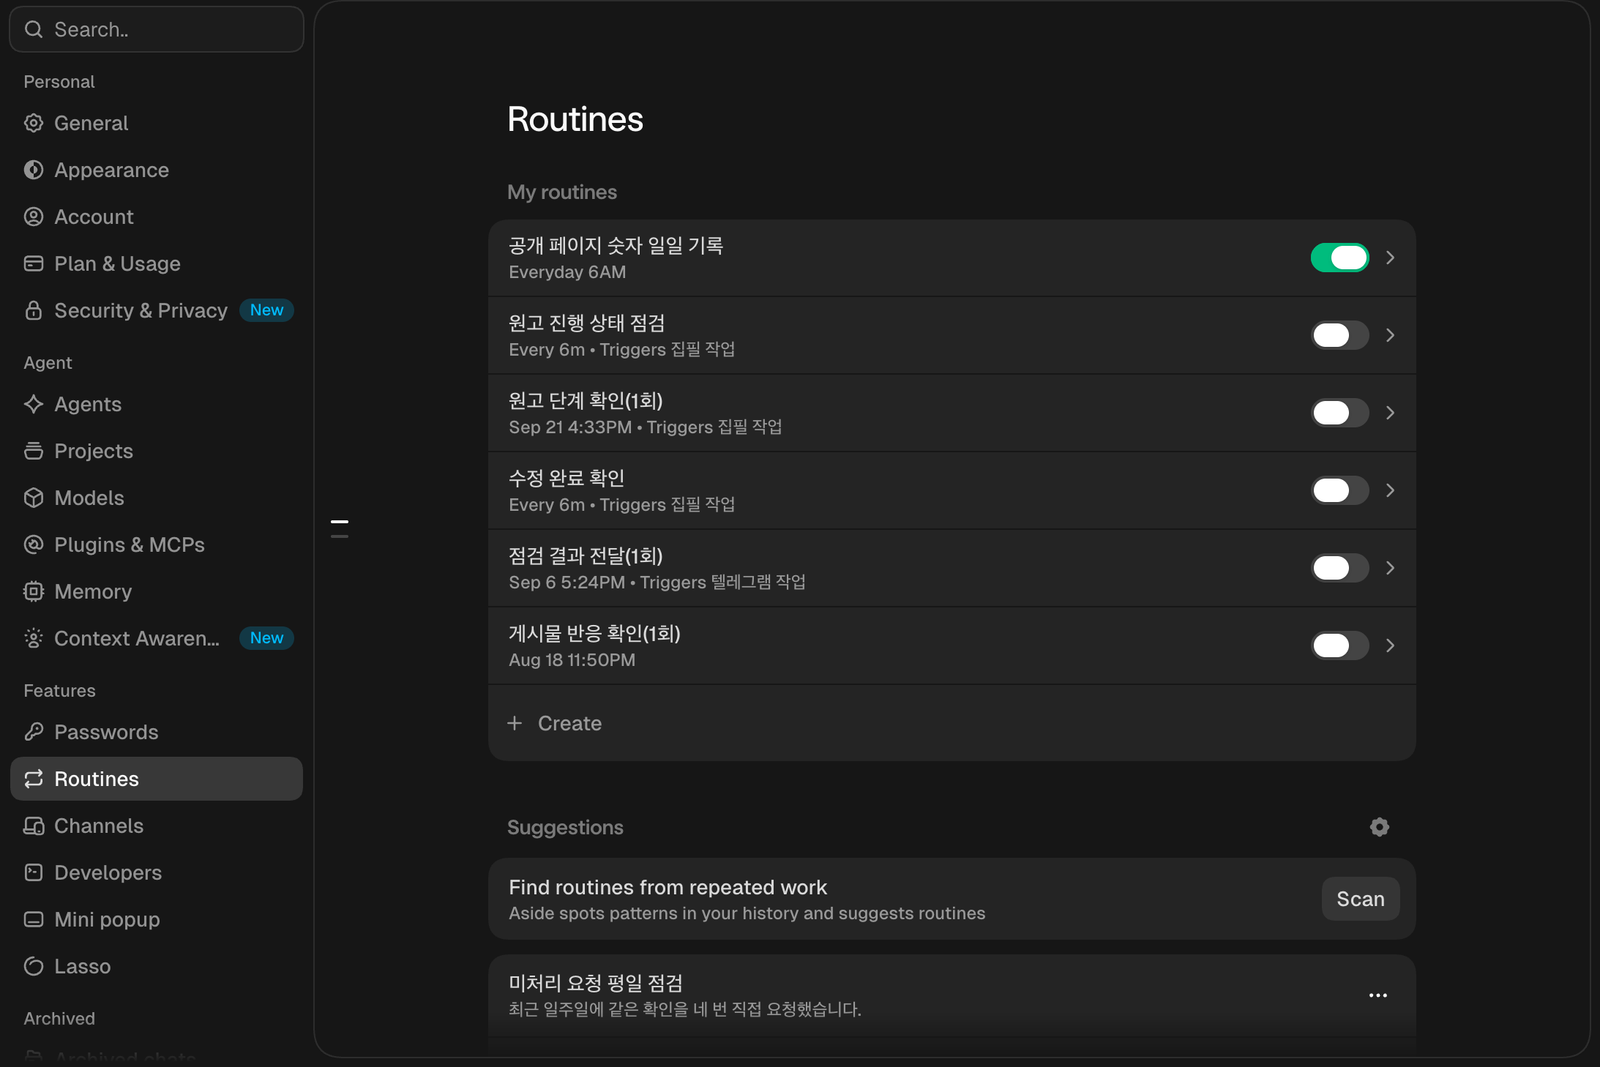This screenshot has width=1600, height=1067.
Task: Select Routines in the sidebar
Action: 156,779
